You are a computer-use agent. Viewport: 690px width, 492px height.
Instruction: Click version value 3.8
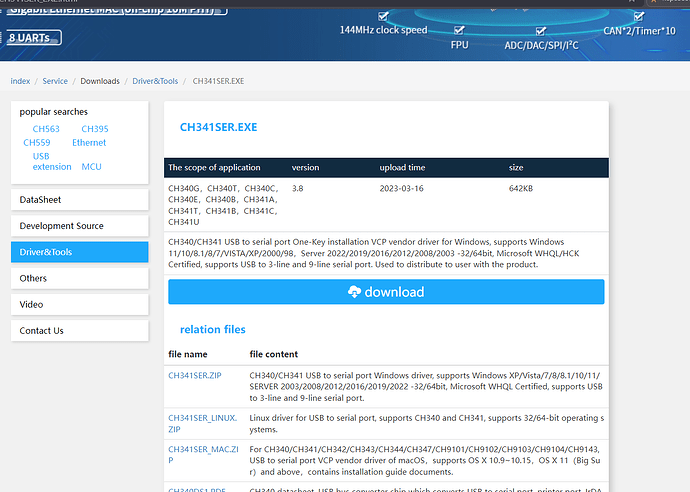click(x=297, y=188)
